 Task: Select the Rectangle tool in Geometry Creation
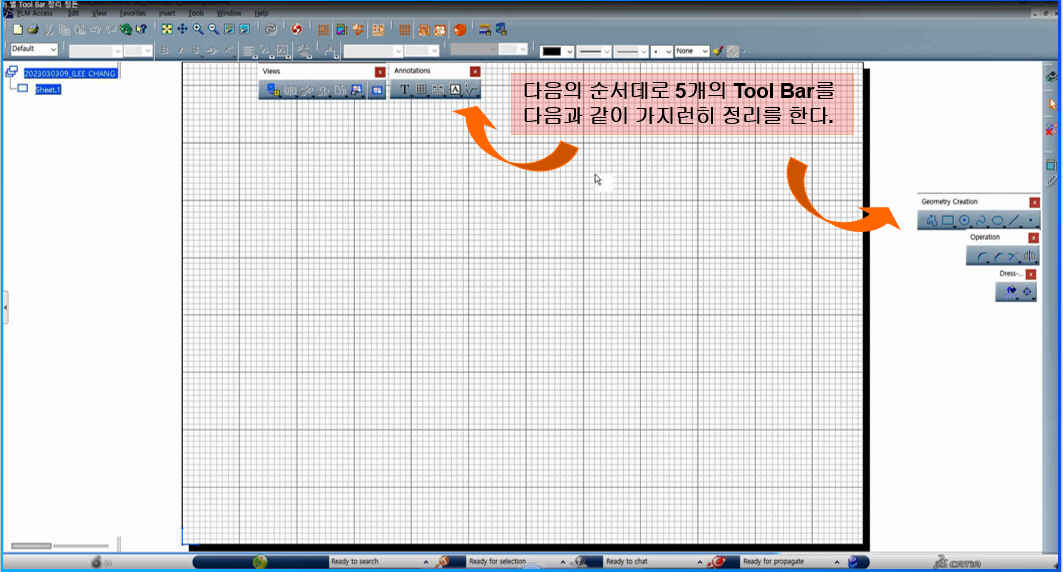[947, 220]
